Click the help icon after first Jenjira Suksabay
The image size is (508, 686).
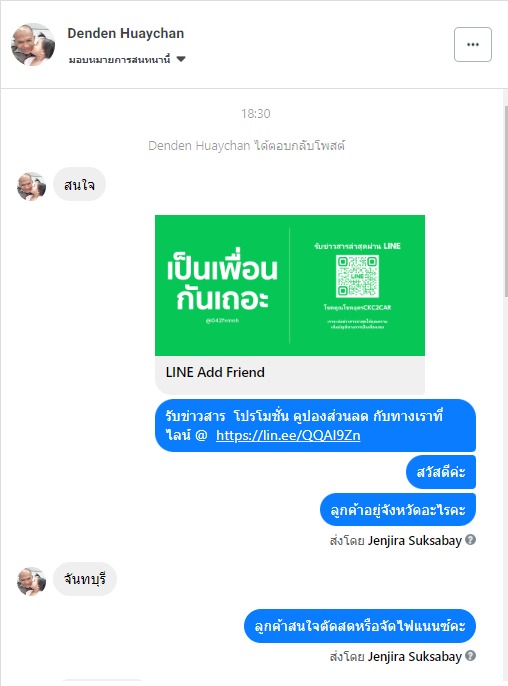(x=470, y=540)
